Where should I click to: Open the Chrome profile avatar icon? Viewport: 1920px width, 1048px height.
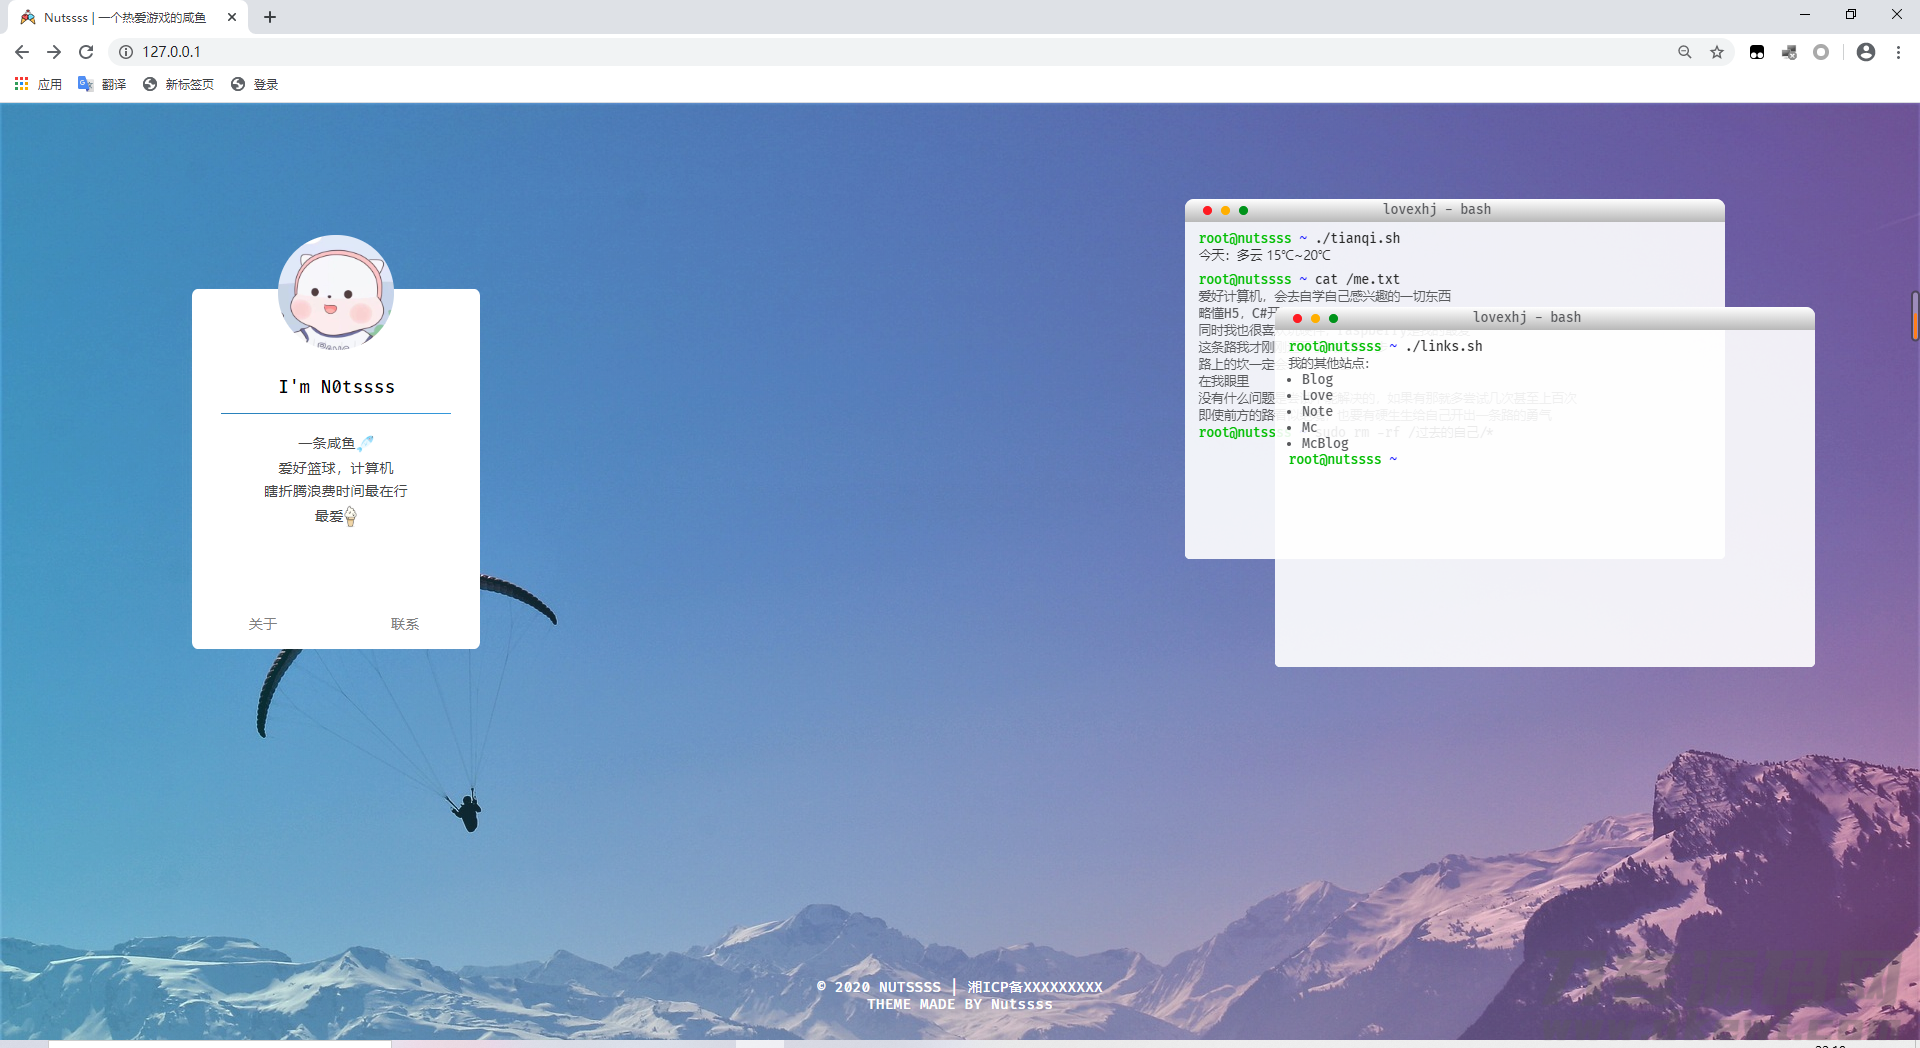click(x=1866, y=52)
